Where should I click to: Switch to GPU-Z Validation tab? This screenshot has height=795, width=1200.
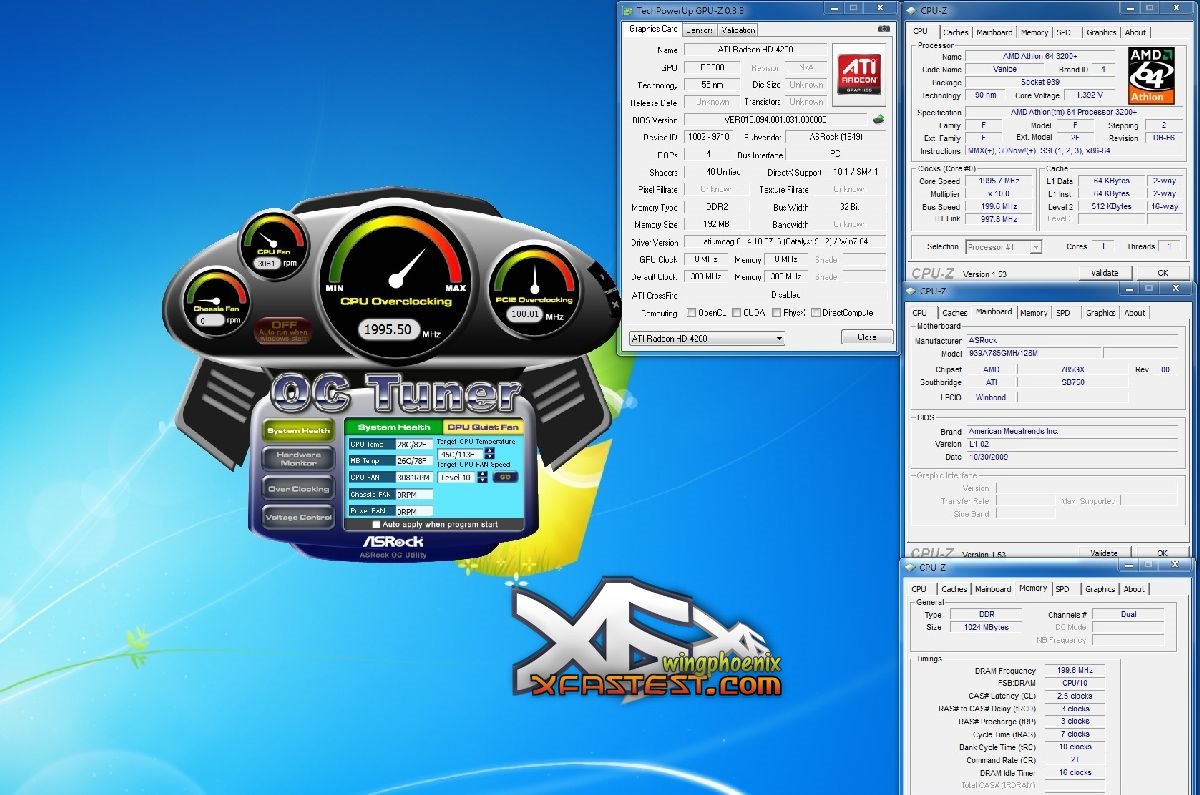(x=738, y=30)
